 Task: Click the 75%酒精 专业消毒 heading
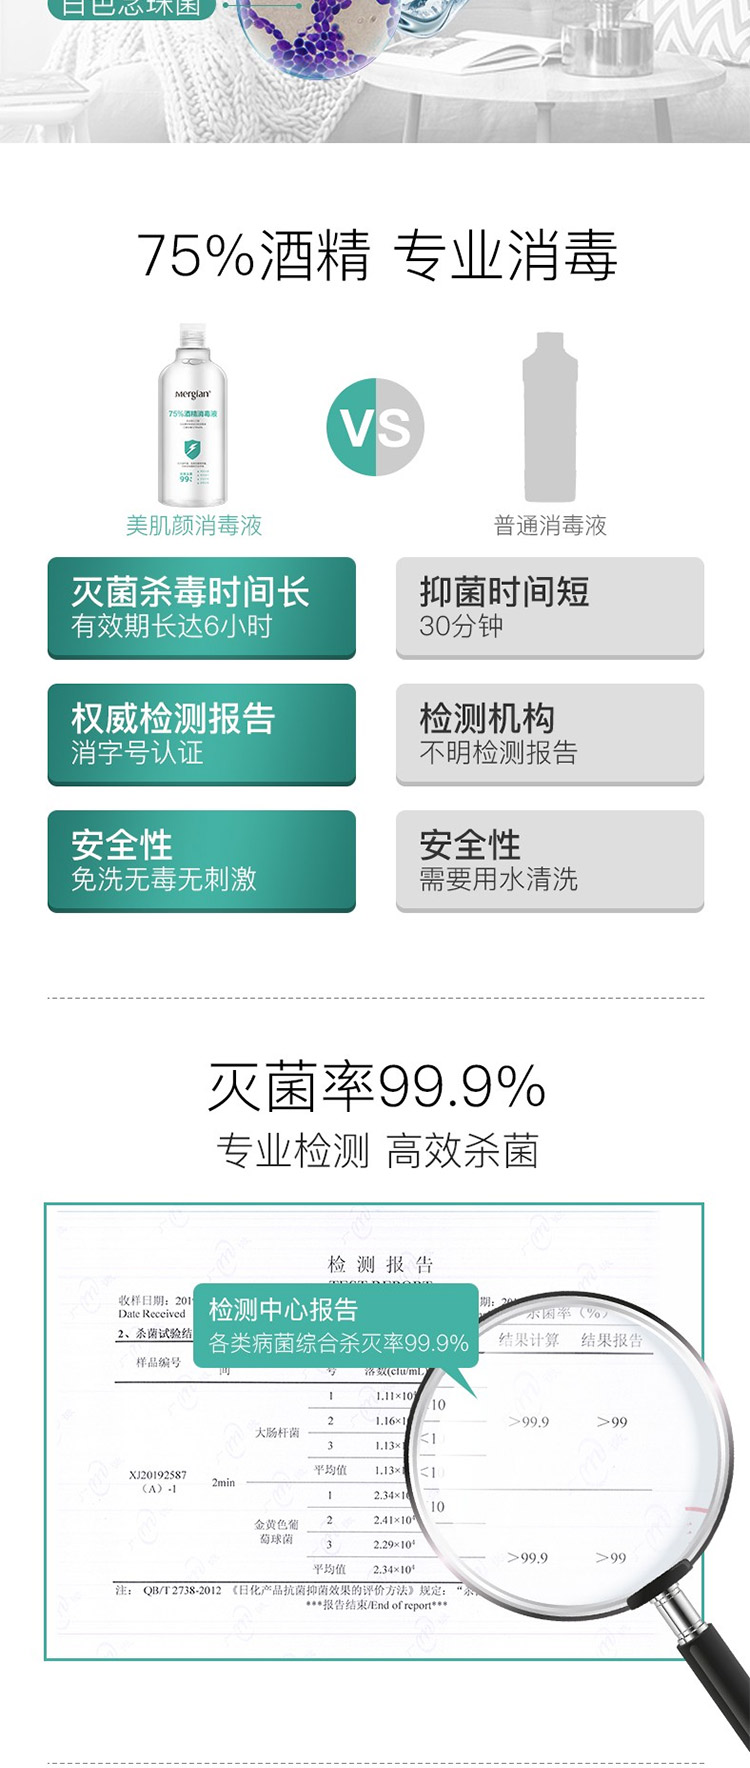(376, 255)
